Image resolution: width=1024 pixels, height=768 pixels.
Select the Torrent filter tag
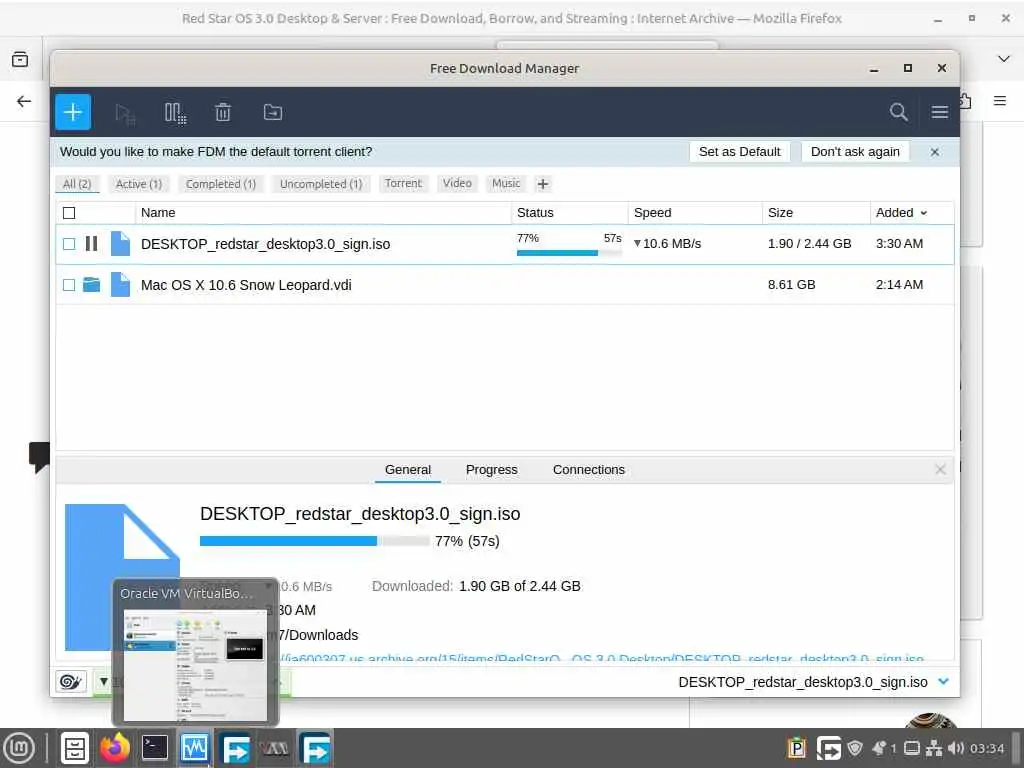403,184
